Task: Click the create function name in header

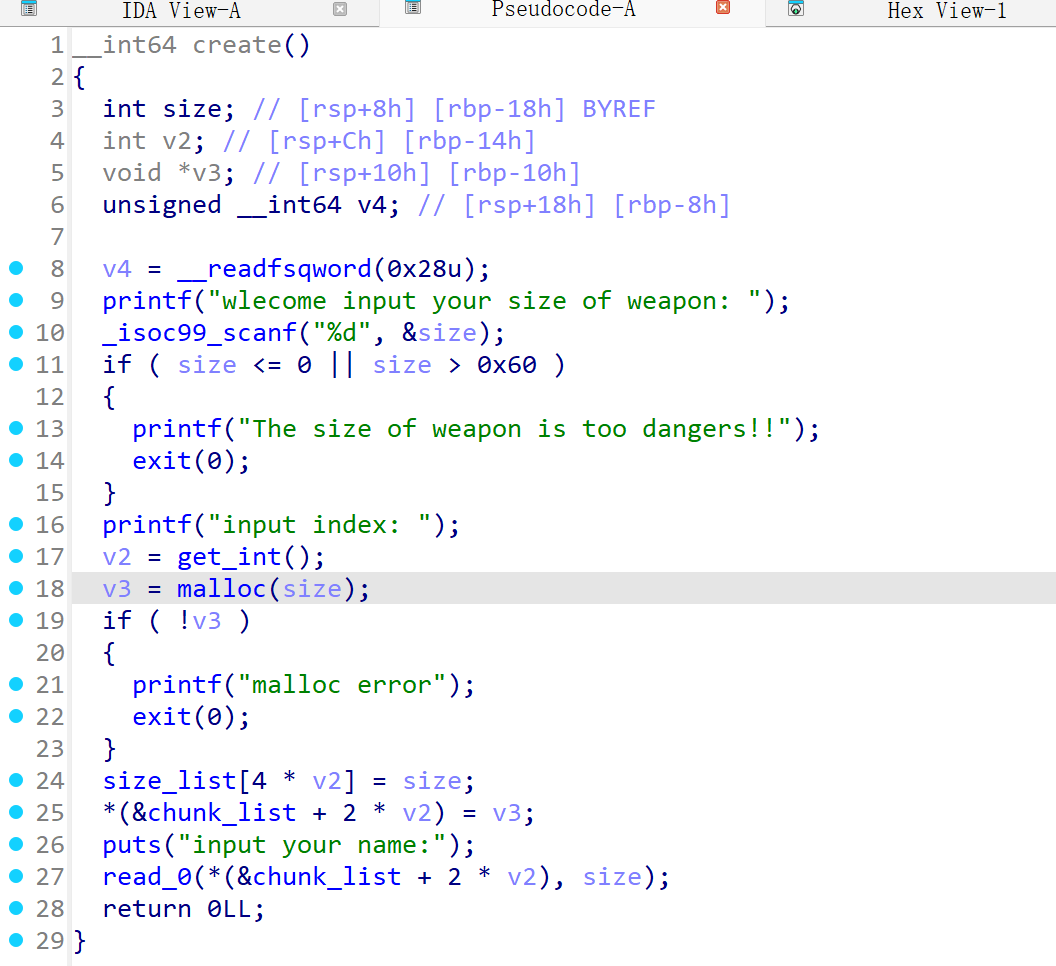Action: (238, 45)
